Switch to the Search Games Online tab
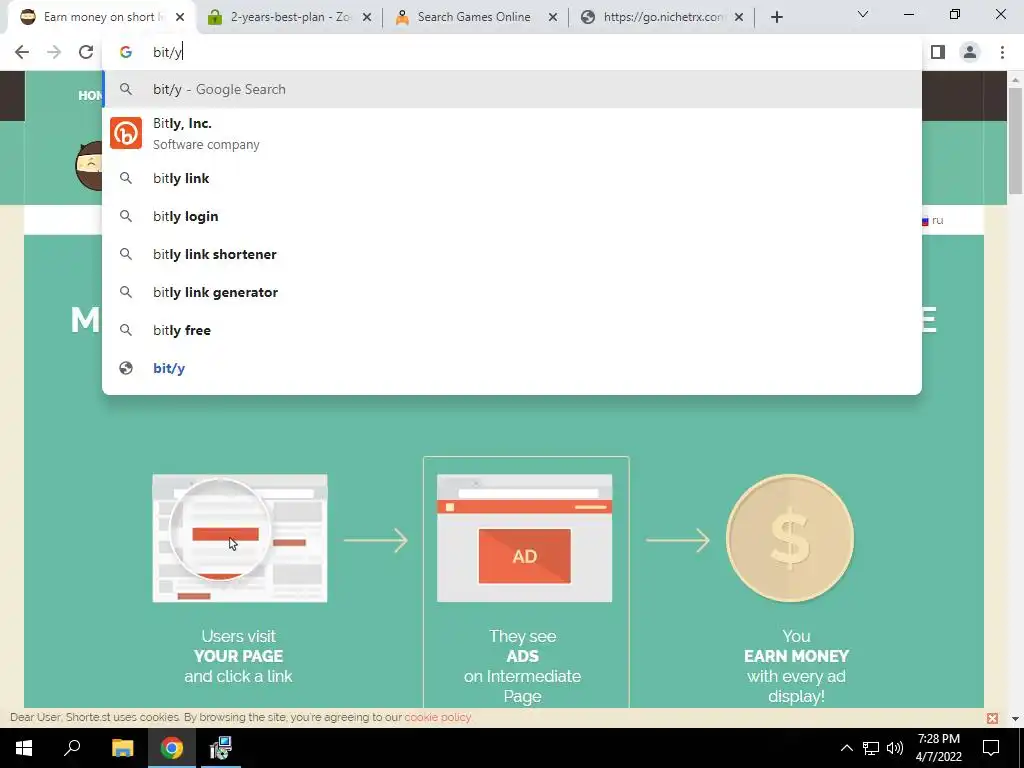This screenshot has height=768, width=1024. point(475,18)
